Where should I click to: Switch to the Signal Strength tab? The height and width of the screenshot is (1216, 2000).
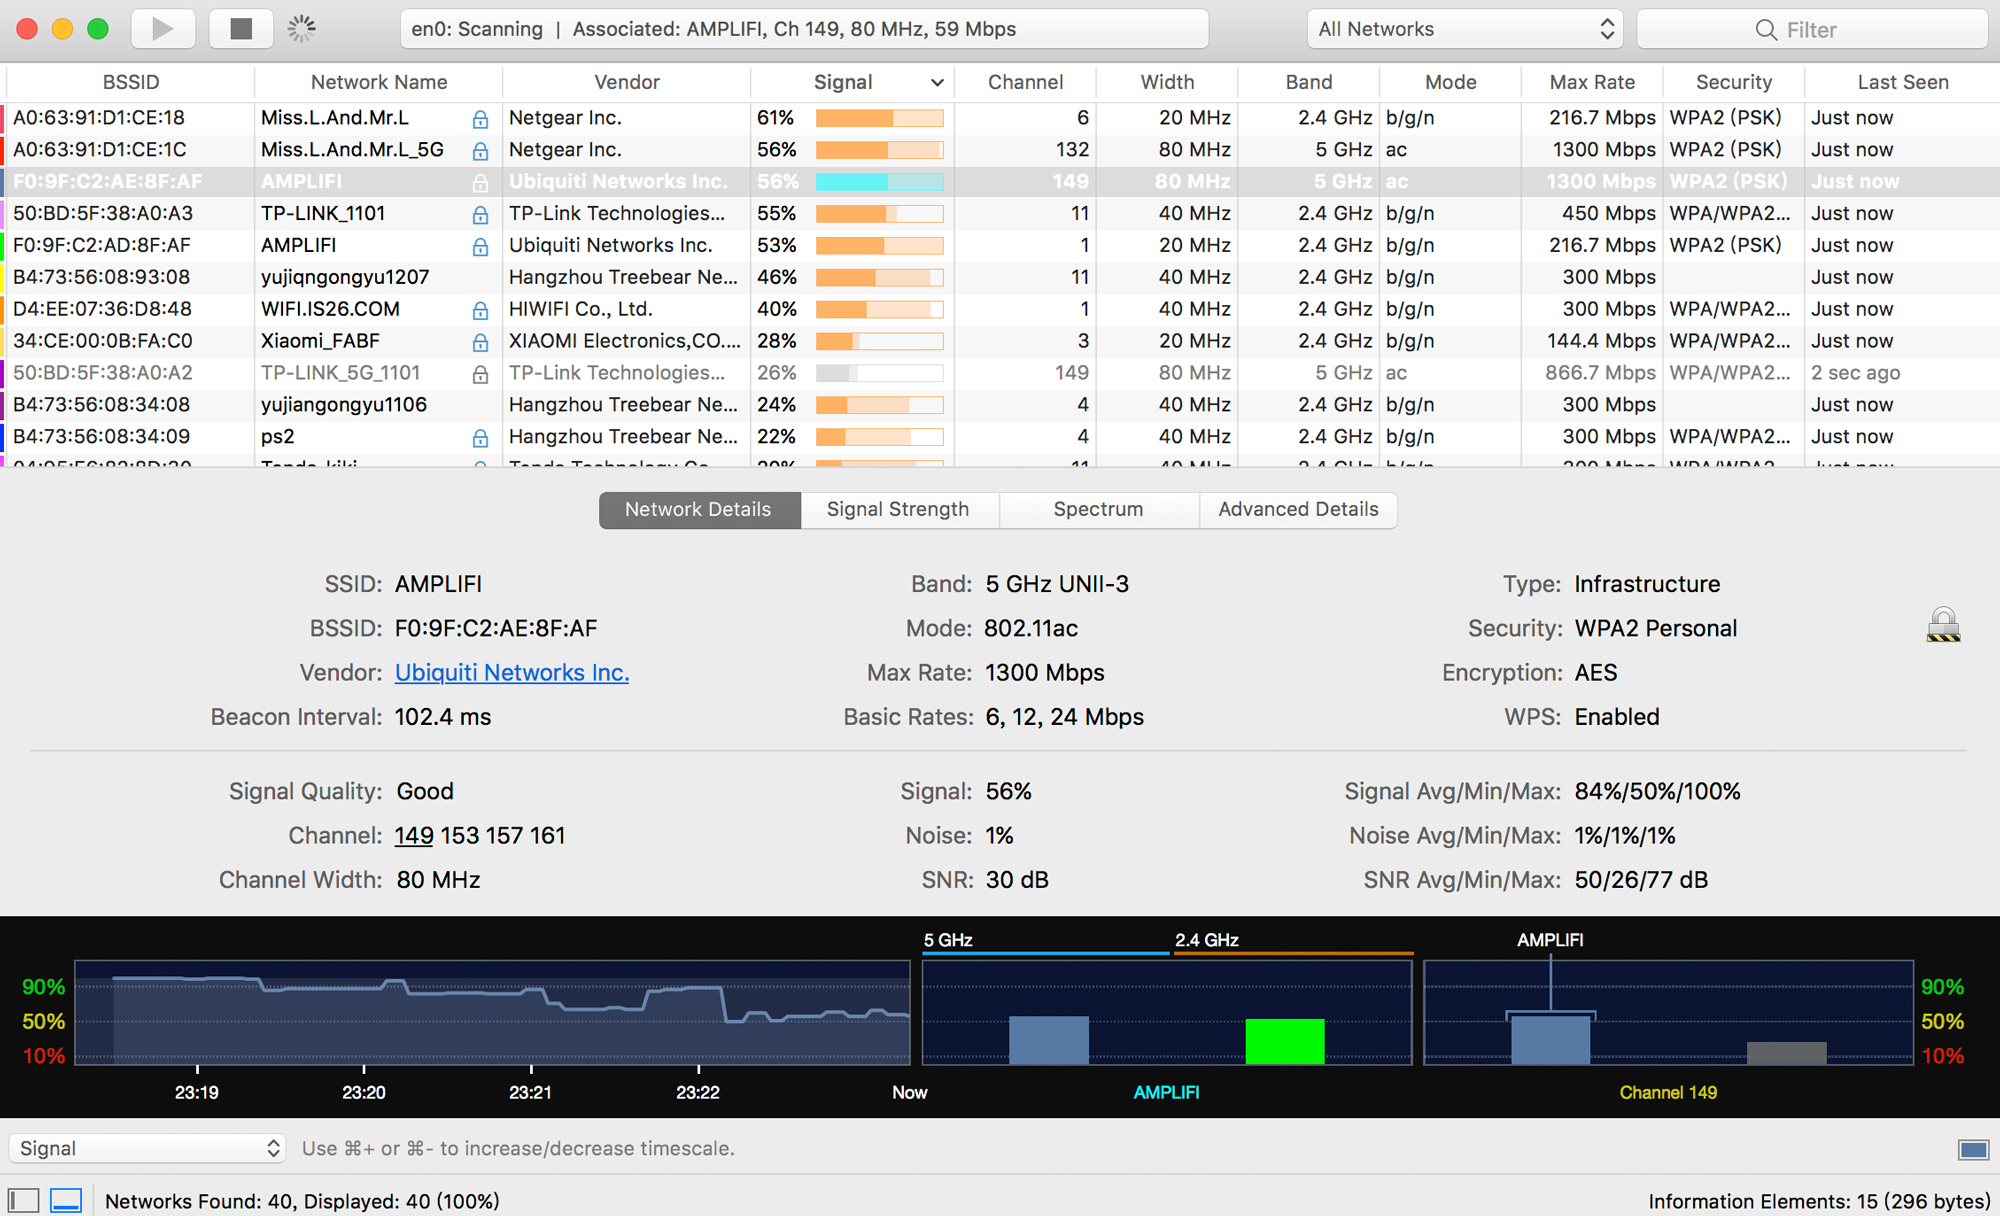(898, 509)
